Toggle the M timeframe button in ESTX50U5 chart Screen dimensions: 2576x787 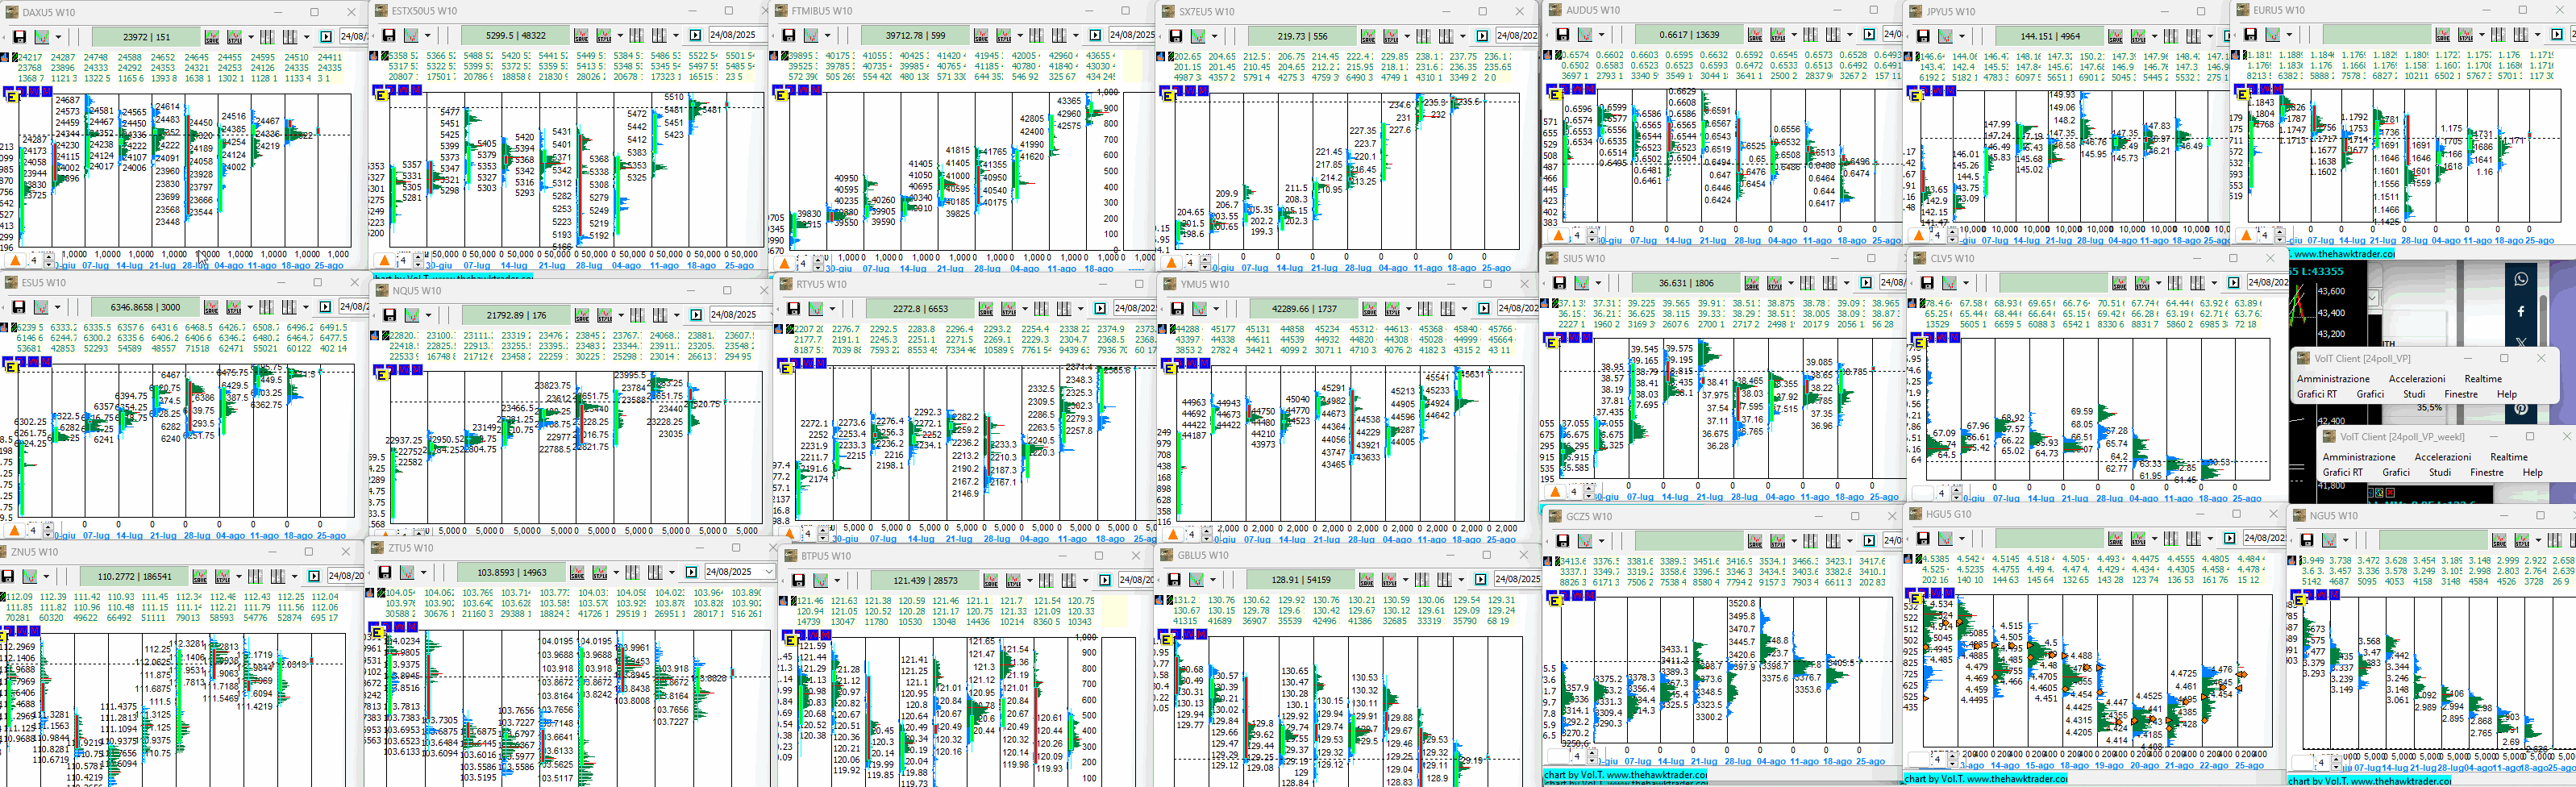[x=416, y=90]
